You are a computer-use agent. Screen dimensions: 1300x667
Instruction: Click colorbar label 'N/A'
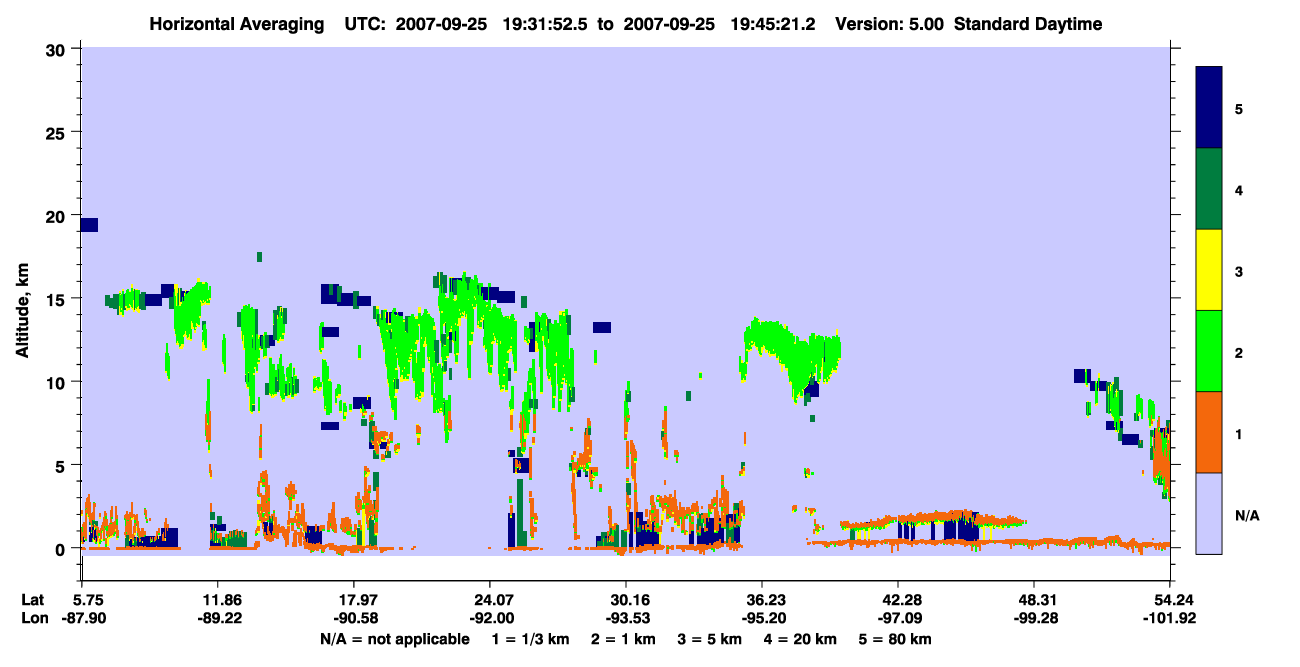coord(1247,515)
